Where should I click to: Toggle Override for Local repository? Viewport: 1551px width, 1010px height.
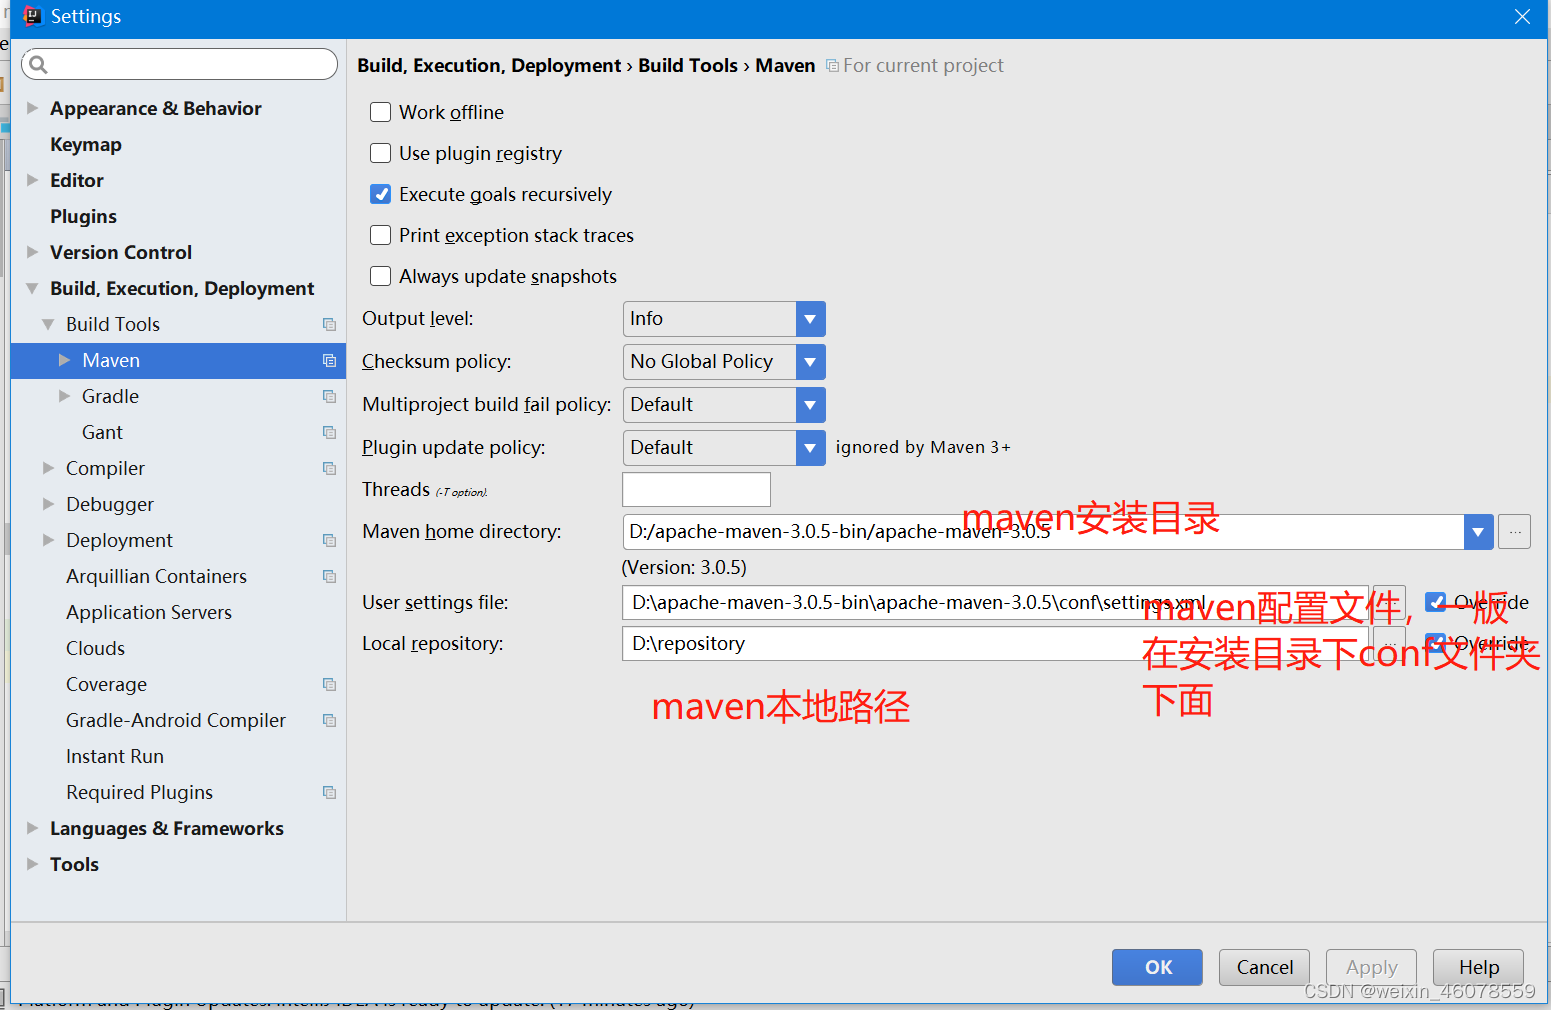1436,643
